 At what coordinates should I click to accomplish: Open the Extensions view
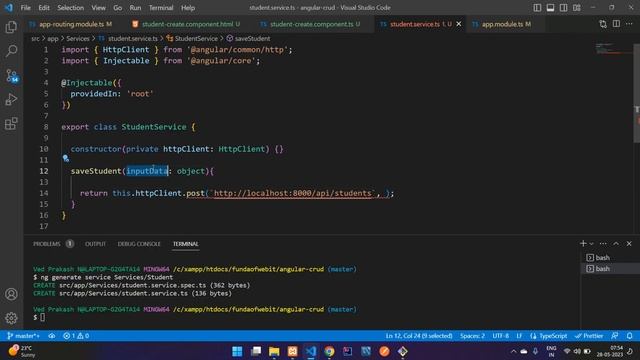[11, 123]
